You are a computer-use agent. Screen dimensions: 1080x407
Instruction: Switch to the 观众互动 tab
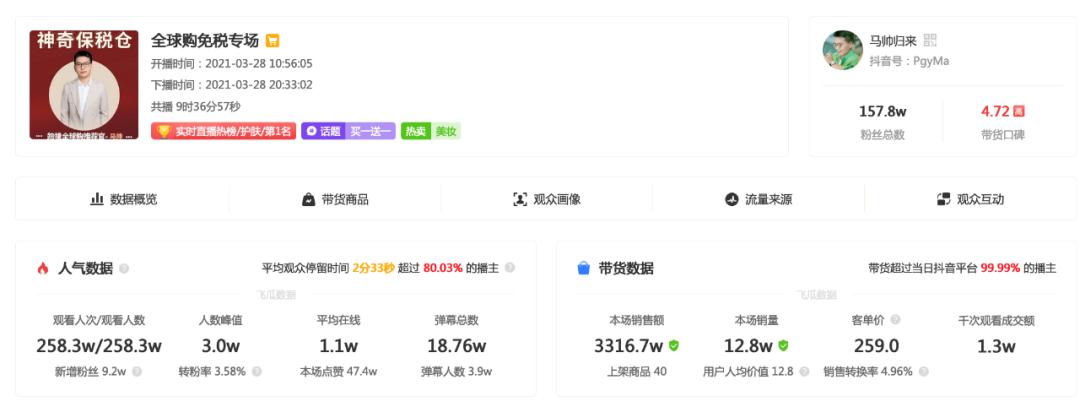[x=970, y=200]
